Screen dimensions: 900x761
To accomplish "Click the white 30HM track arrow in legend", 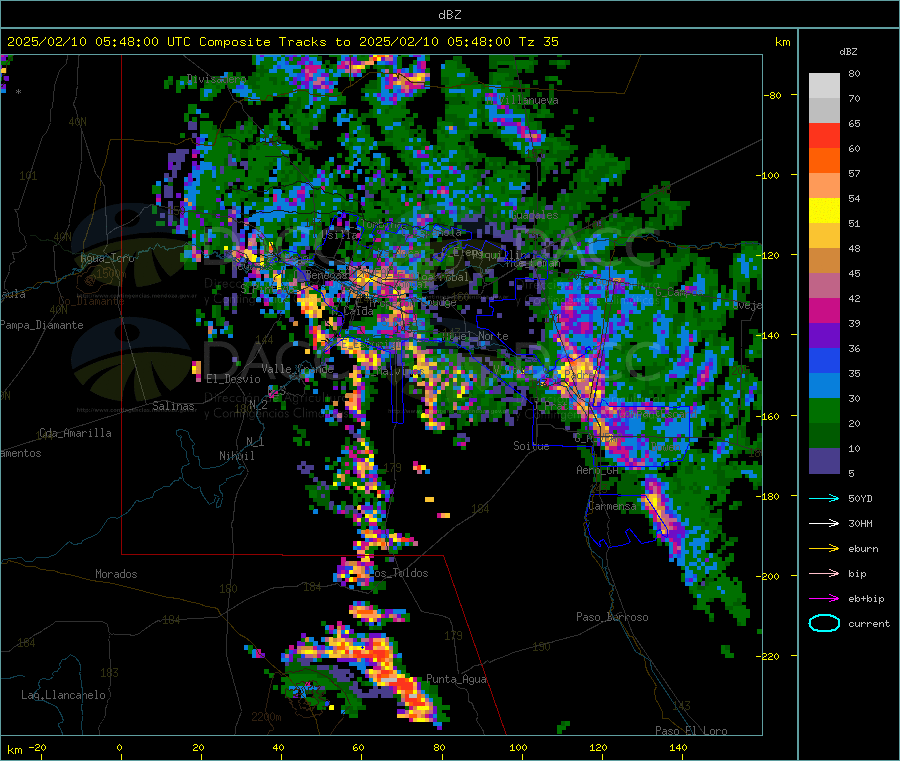I will point(824,523).
